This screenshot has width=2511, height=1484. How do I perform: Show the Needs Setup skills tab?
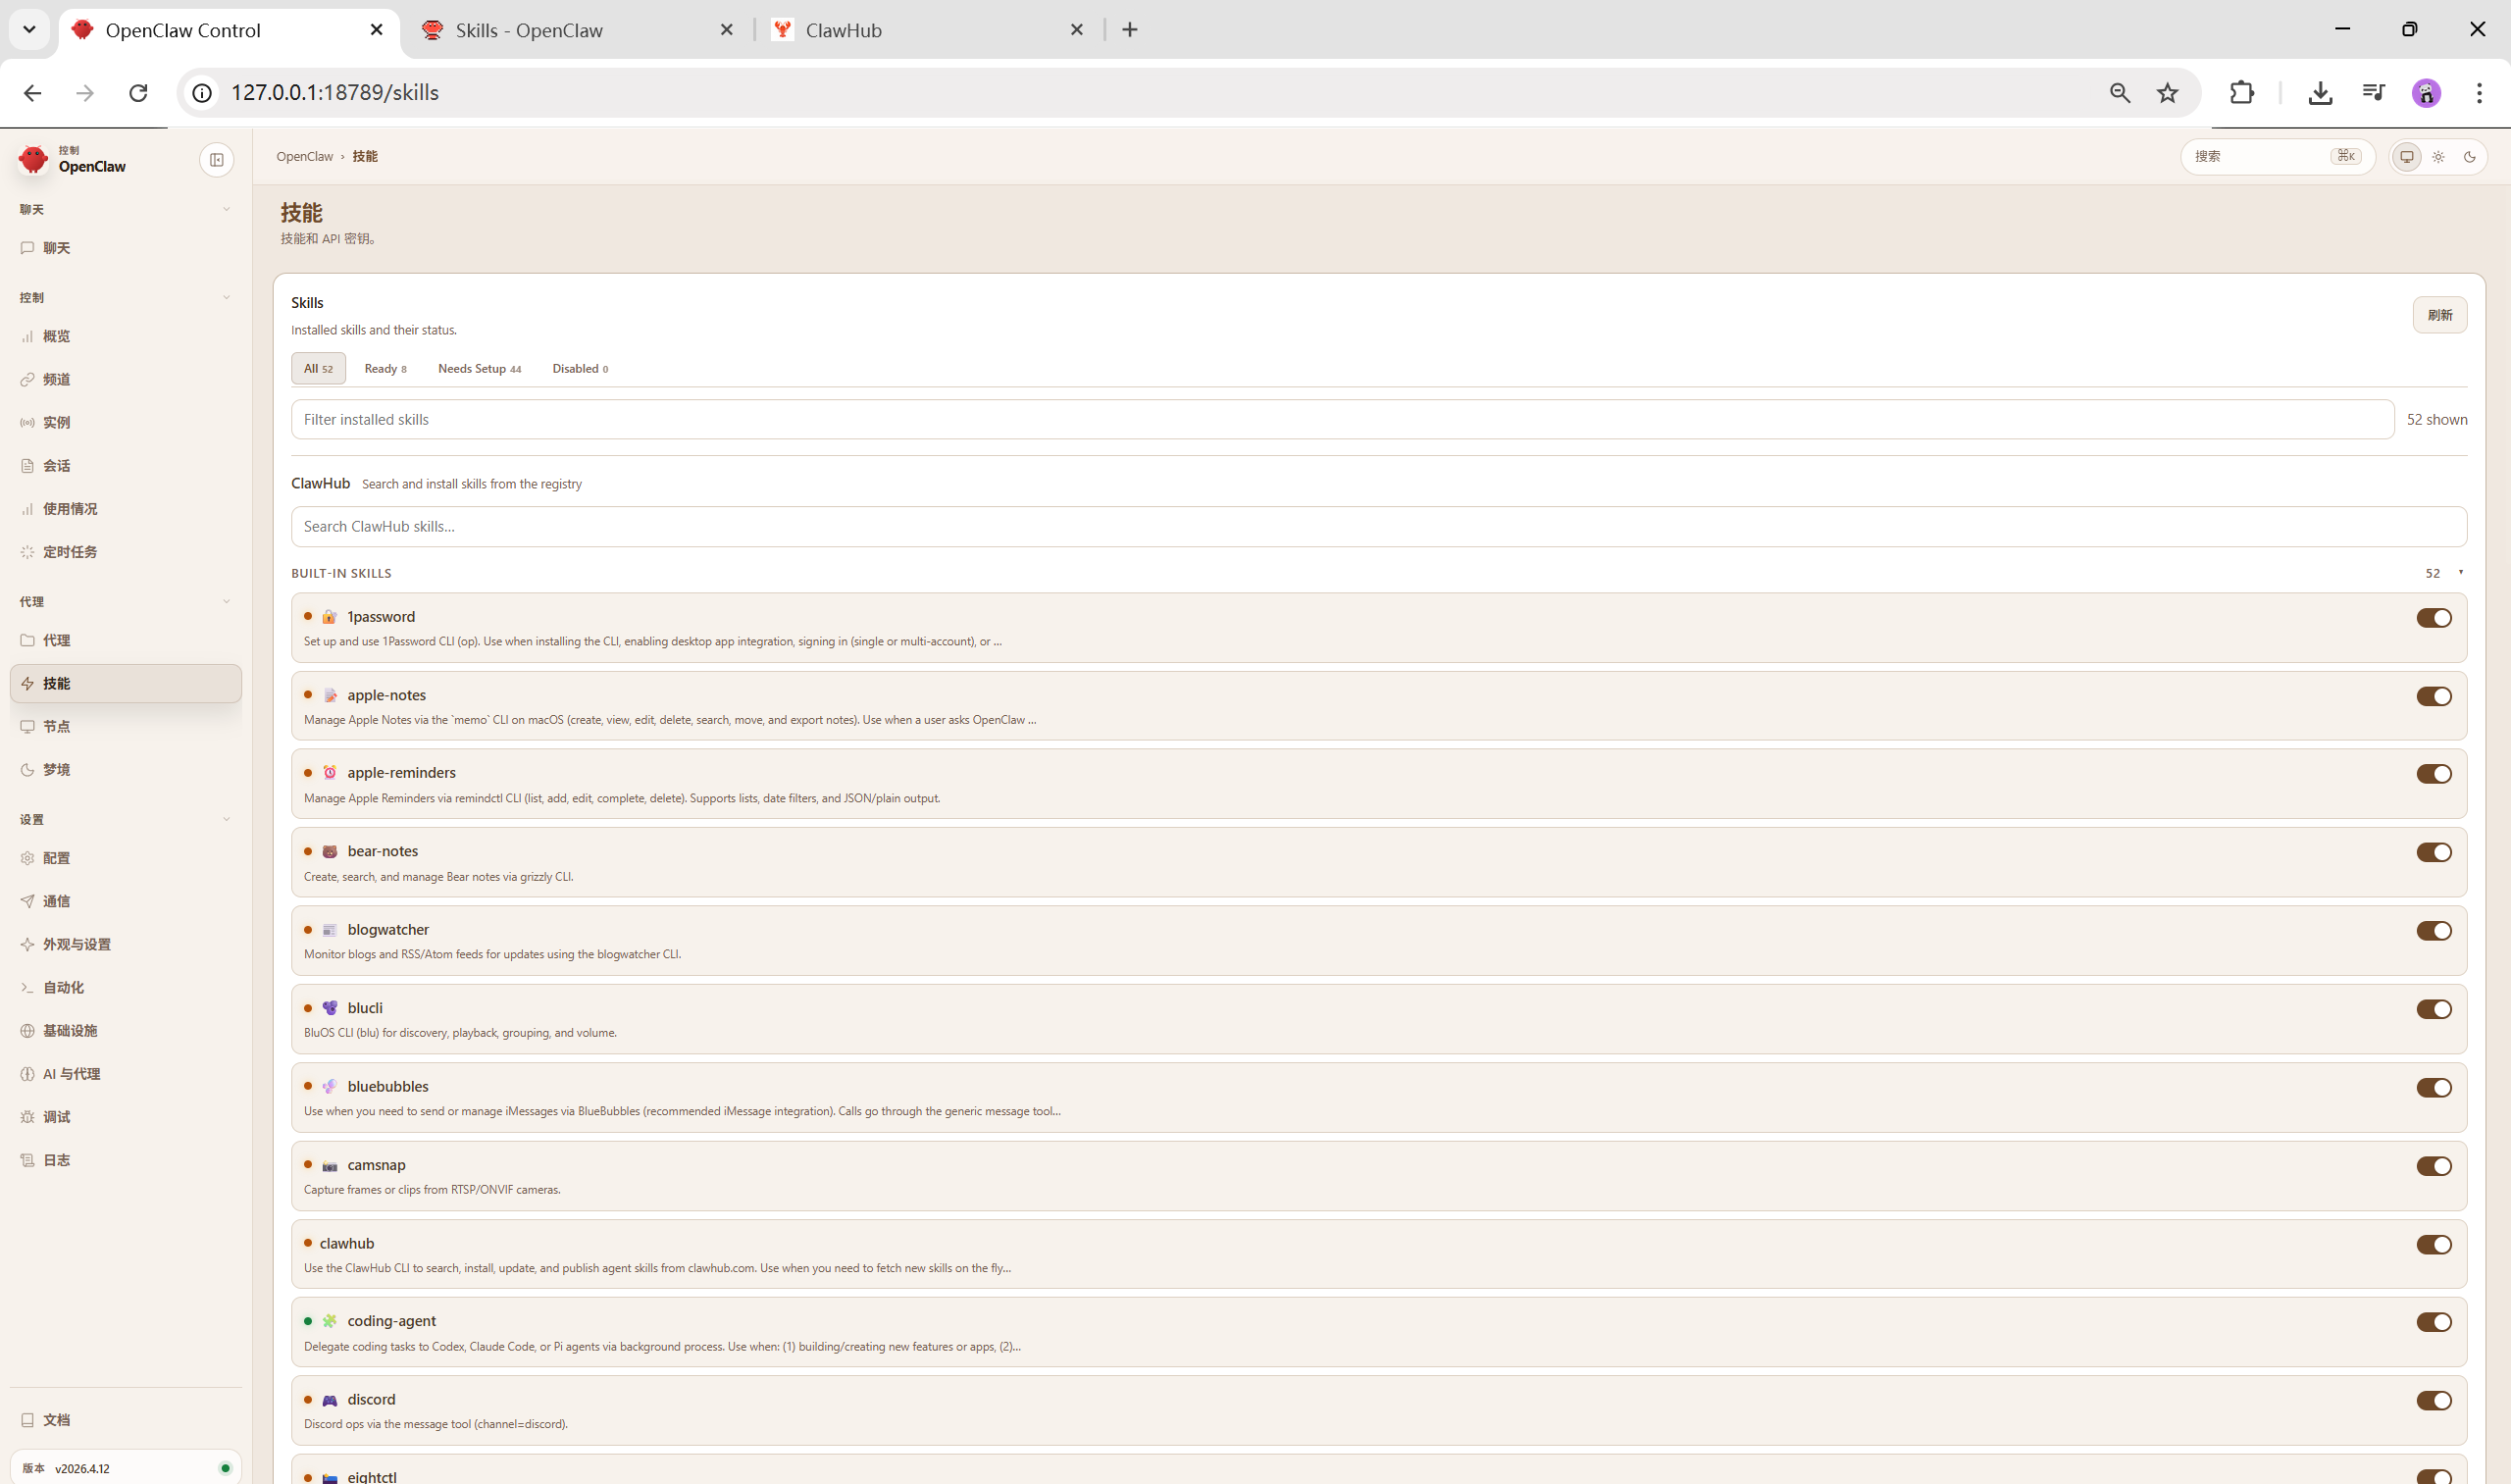(478, 369)
